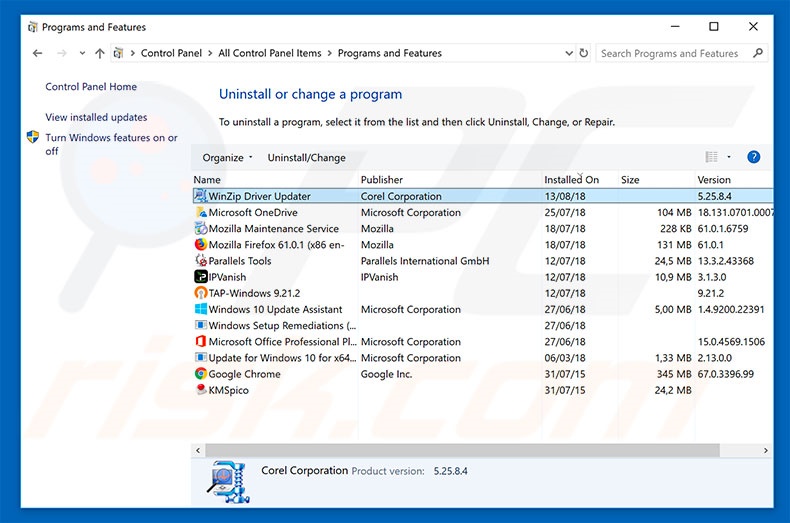Open the Organize dropdown menu
The image size is (790, 523).
[x=227, y=158]
